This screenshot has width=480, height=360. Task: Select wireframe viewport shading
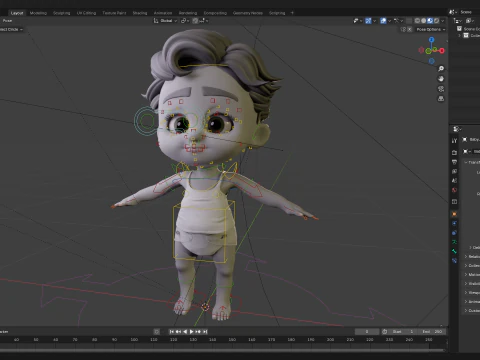tap(418, 21)
